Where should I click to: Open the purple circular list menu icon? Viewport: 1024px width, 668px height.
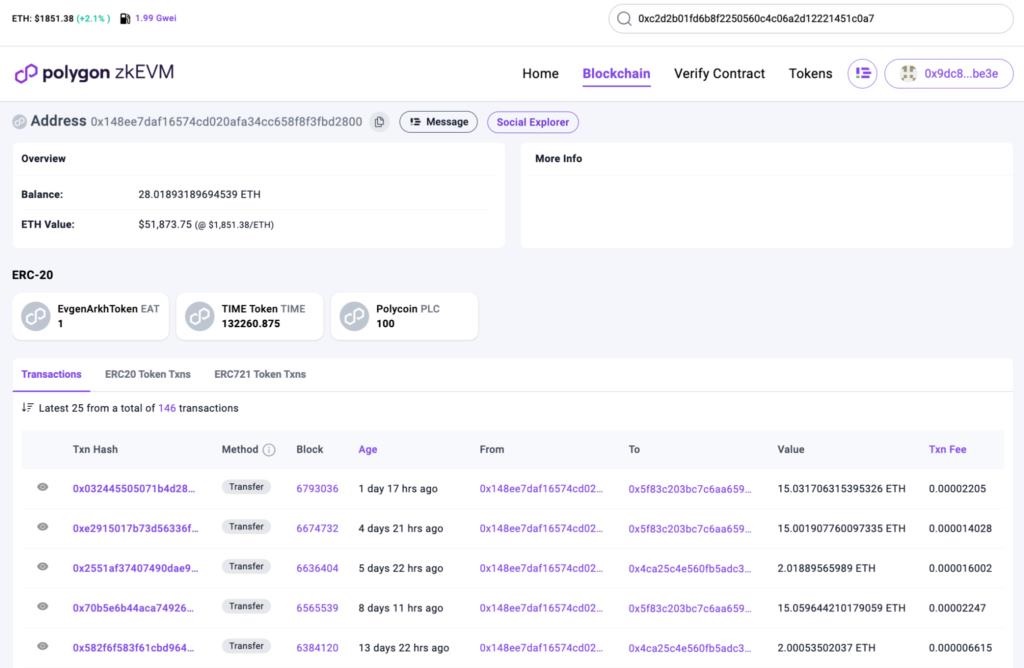click(862, 73)
